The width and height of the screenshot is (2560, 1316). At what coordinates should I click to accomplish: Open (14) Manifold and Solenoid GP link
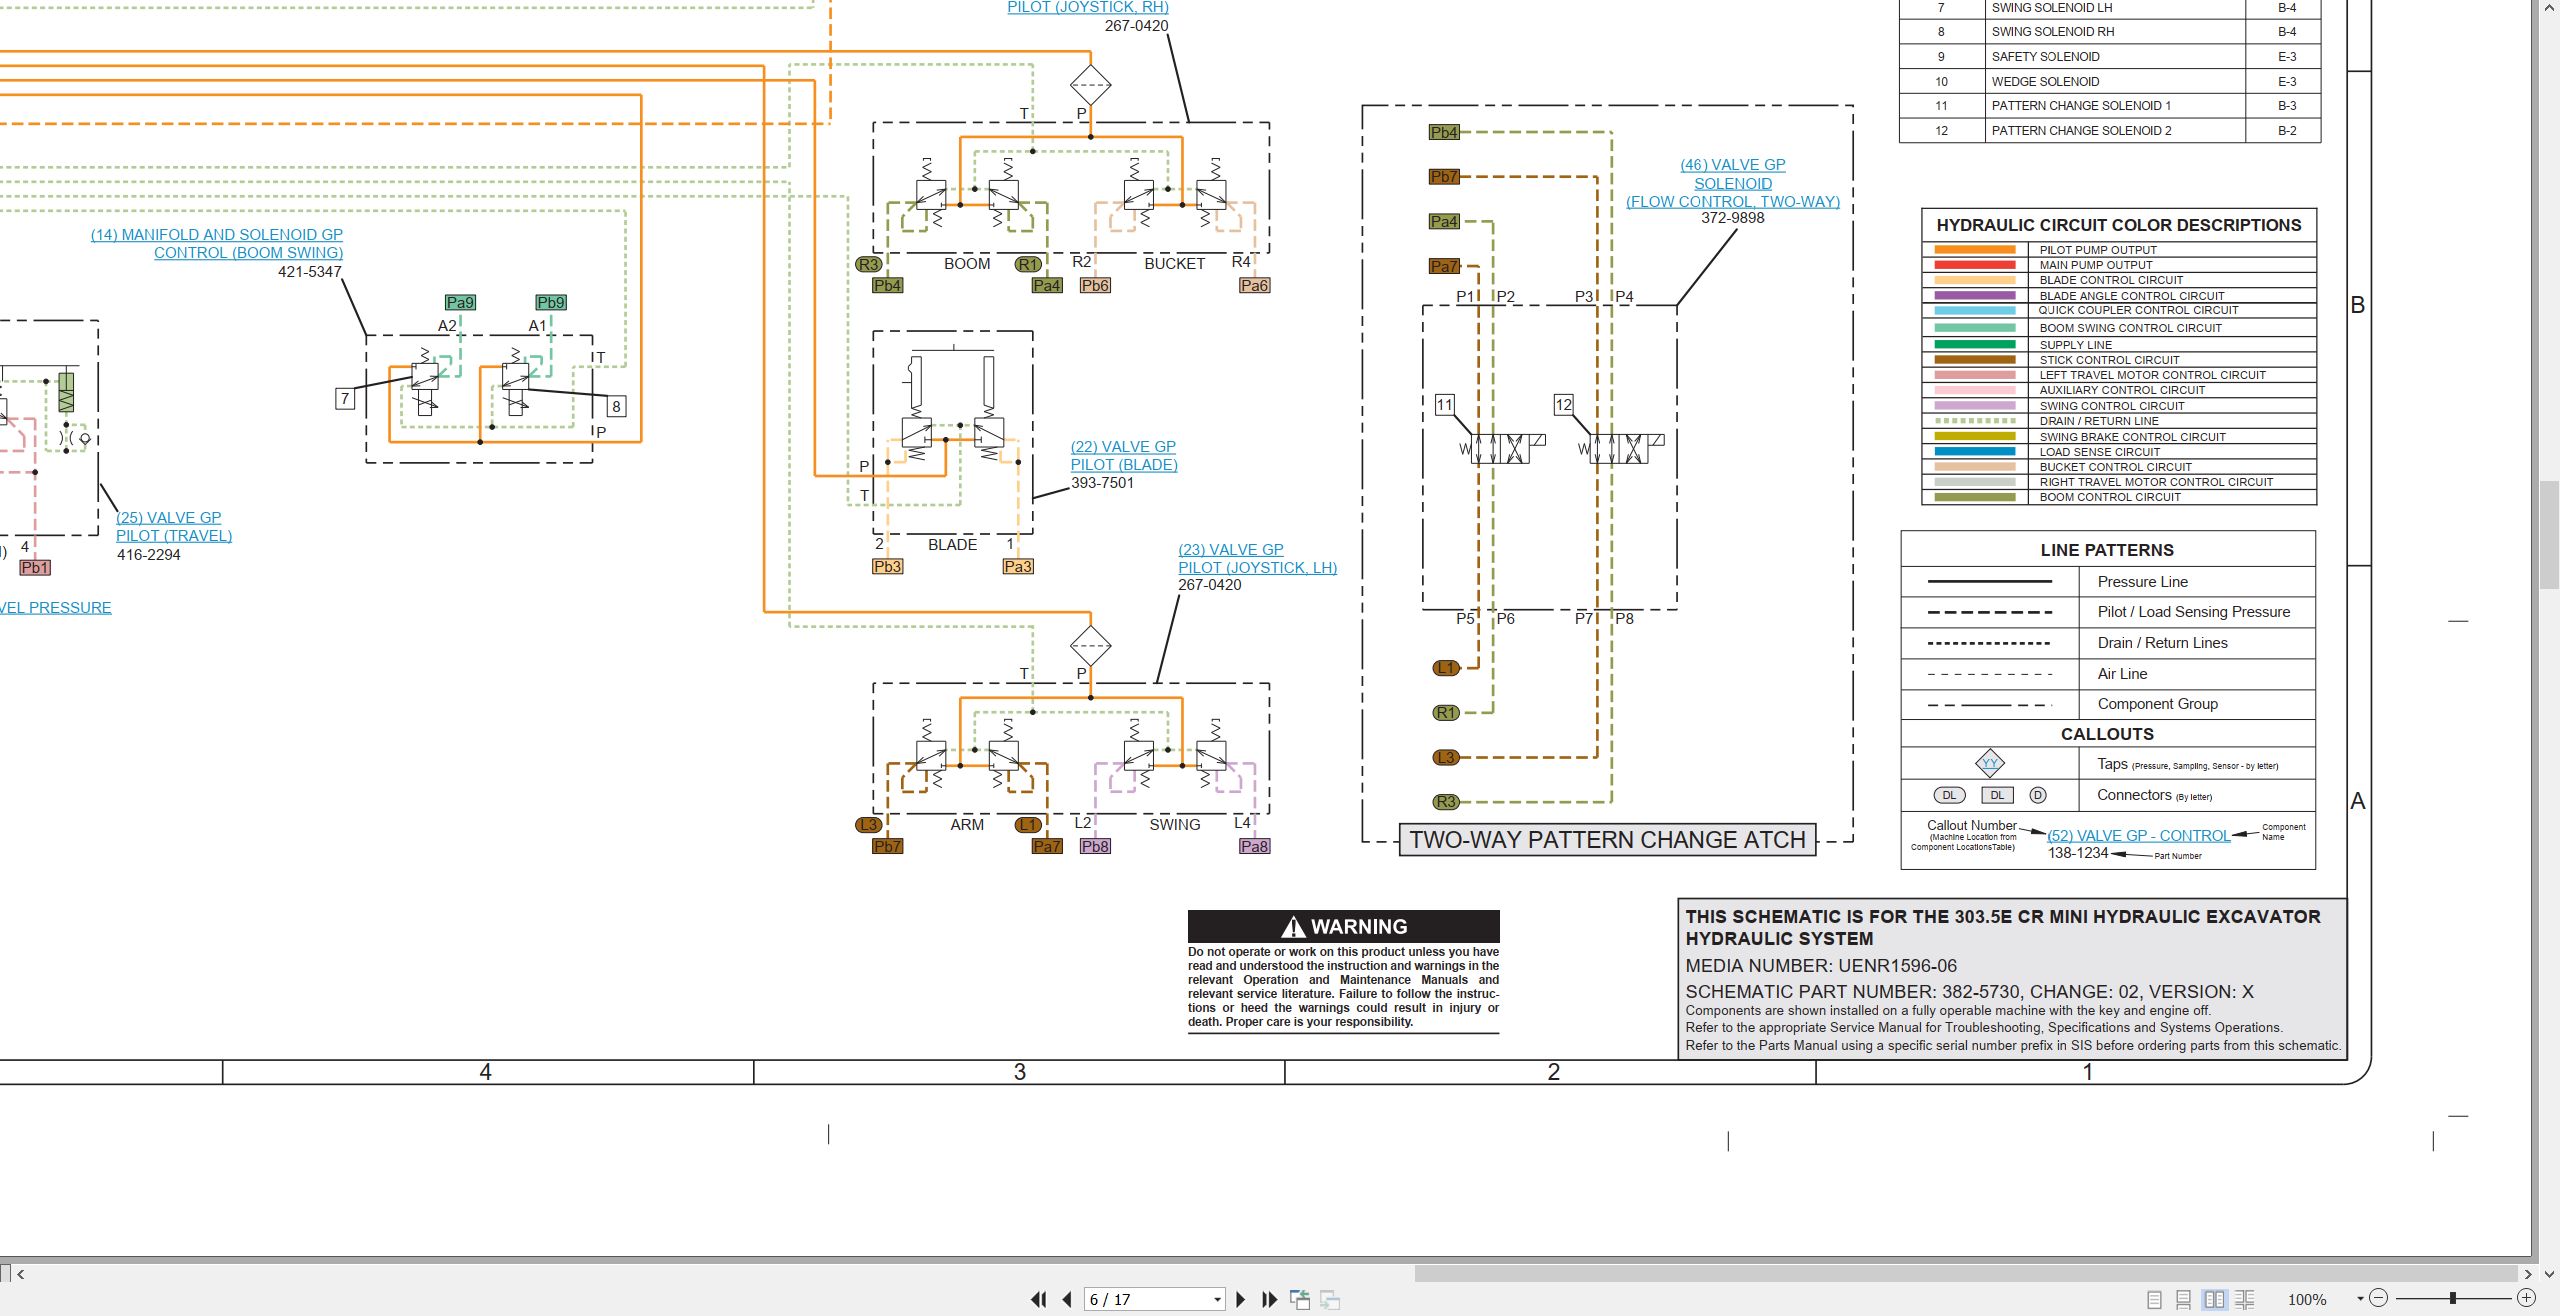pos(217,243)
